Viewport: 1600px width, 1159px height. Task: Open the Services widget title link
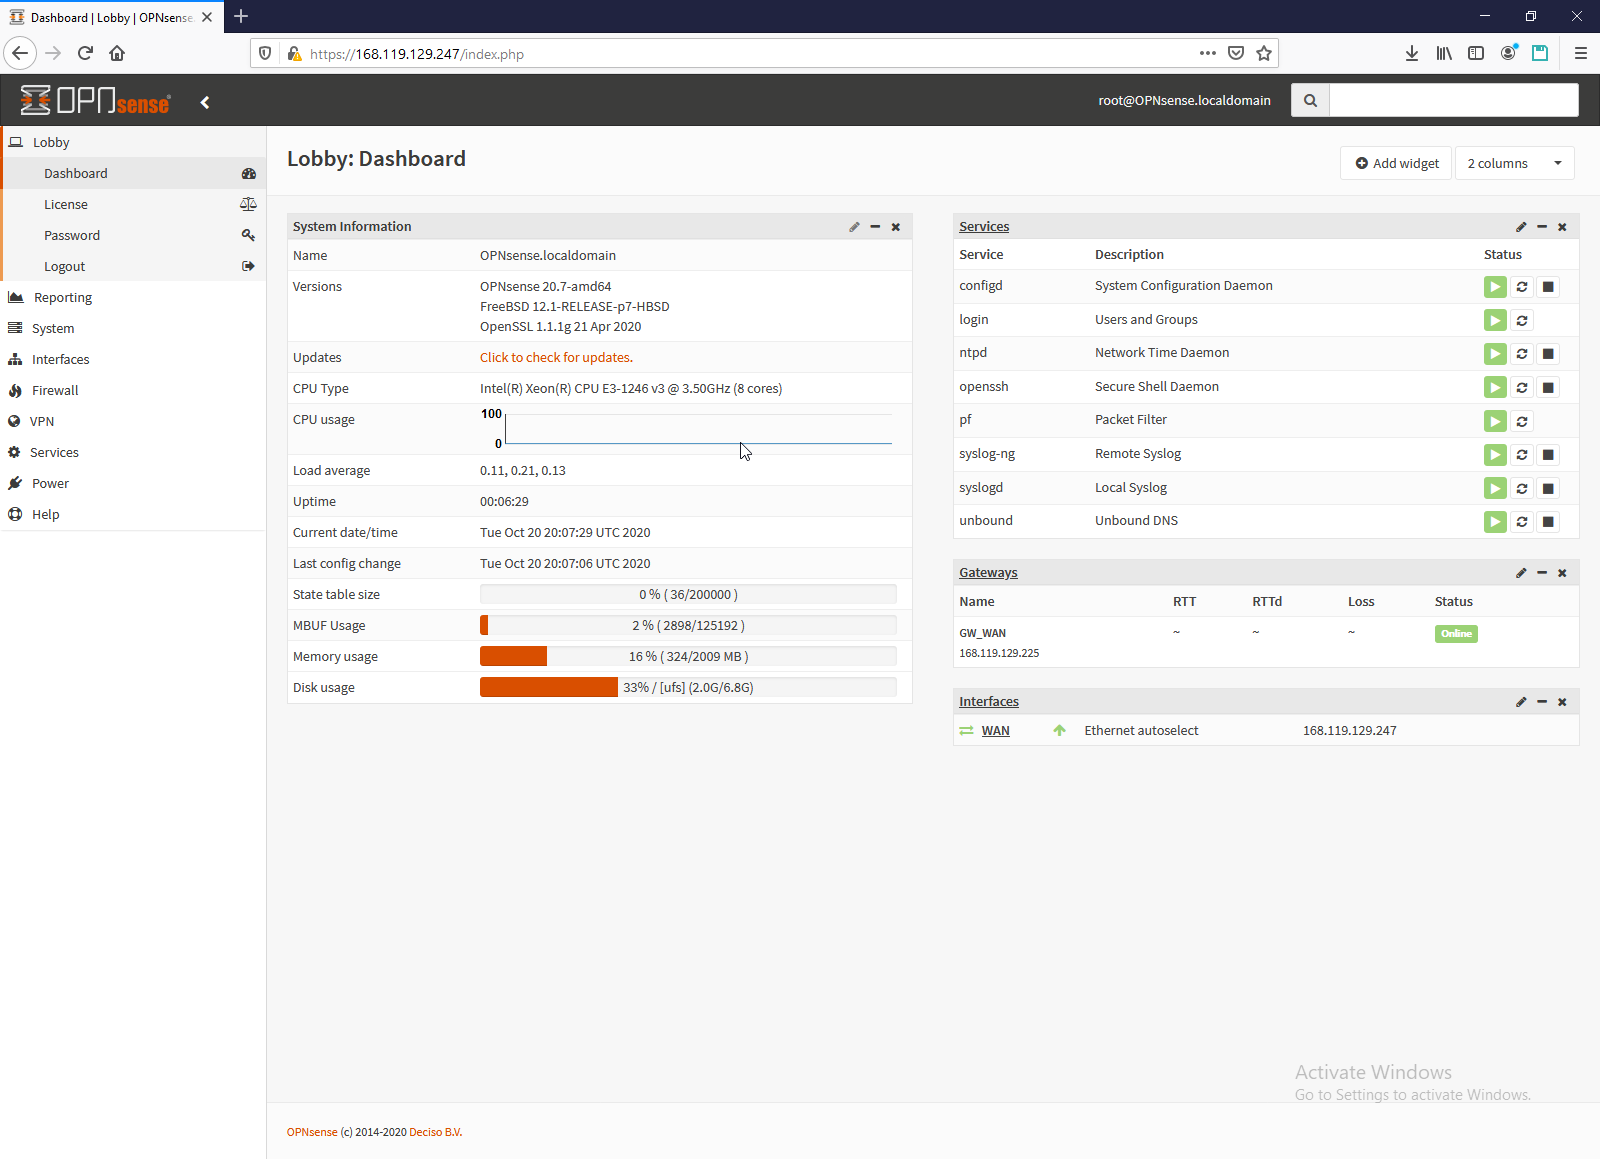click(x=984, y=227)
